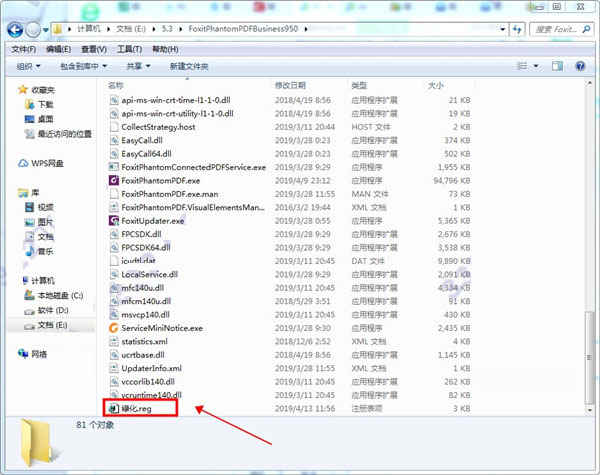Select the ucrtbase.dll file icon
Image resolution: width=600 pixels, height=475 pixels.
114,355
